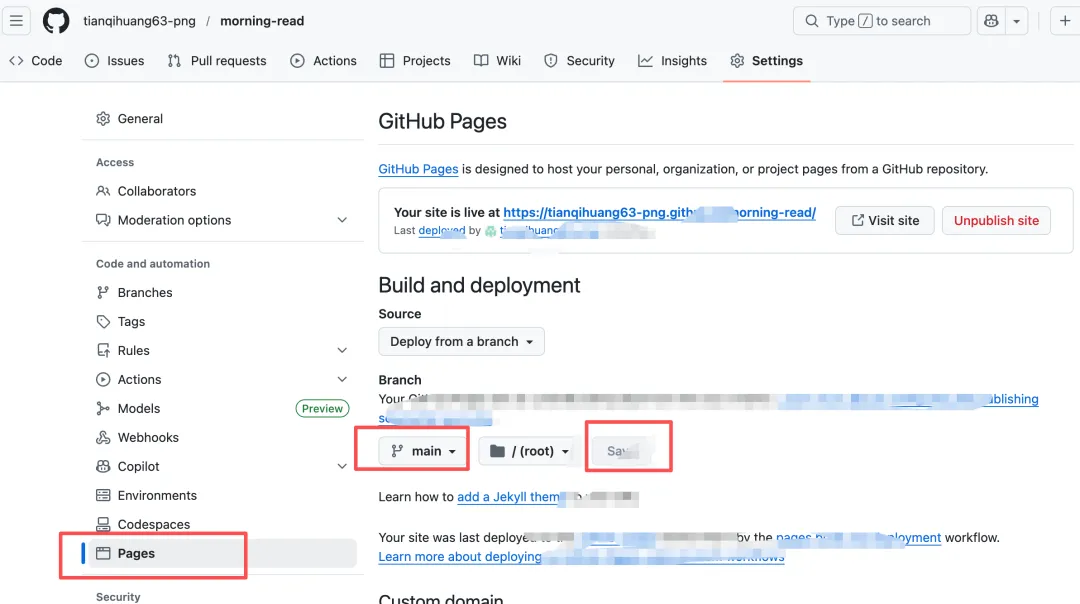Click the plus create-new button
This screenshot has height=604, width=1080.
[1065, 21]
